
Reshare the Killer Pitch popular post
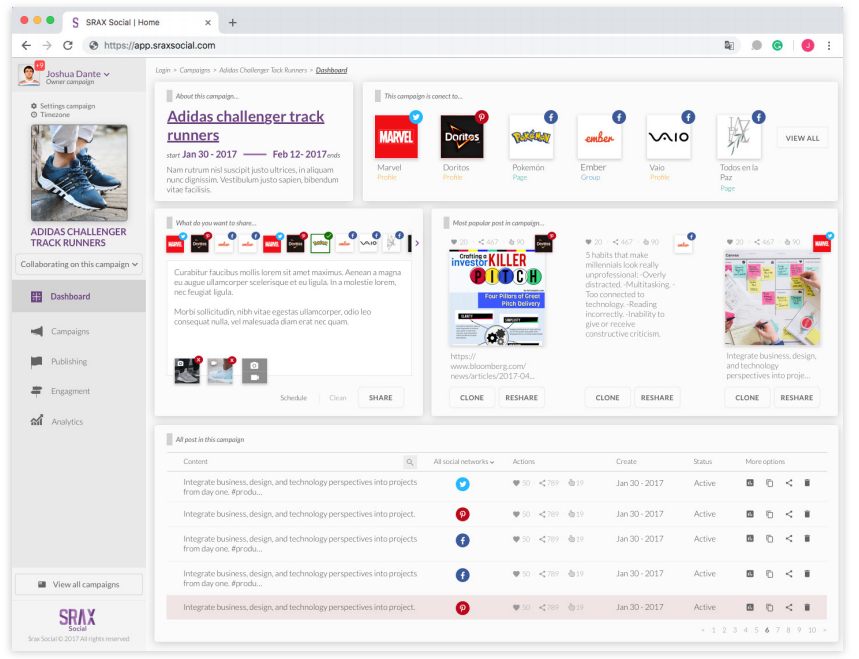522,398
